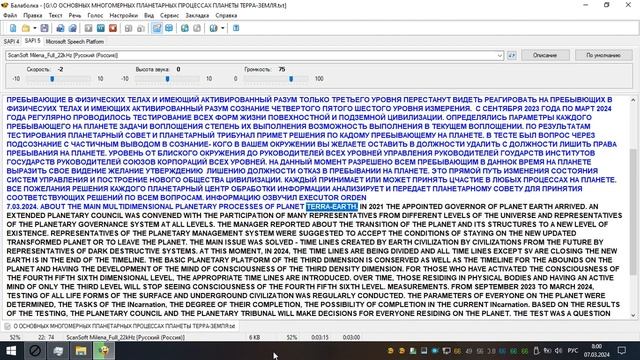Open the Правка menu

click(33, 16)
